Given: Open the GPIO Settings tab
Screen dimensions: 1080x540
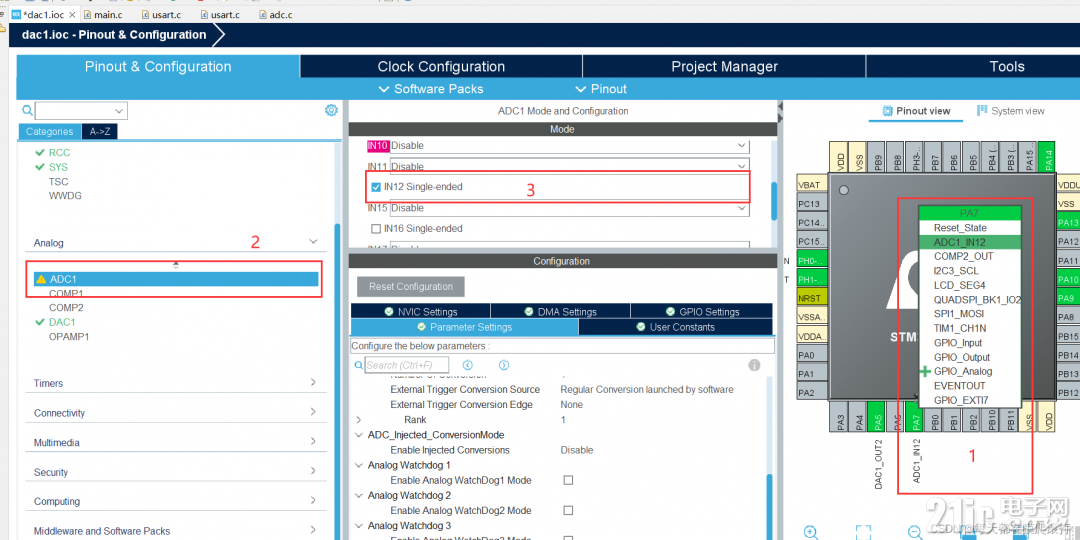Looking at the screenshot, I should click(x=701, y=311).
